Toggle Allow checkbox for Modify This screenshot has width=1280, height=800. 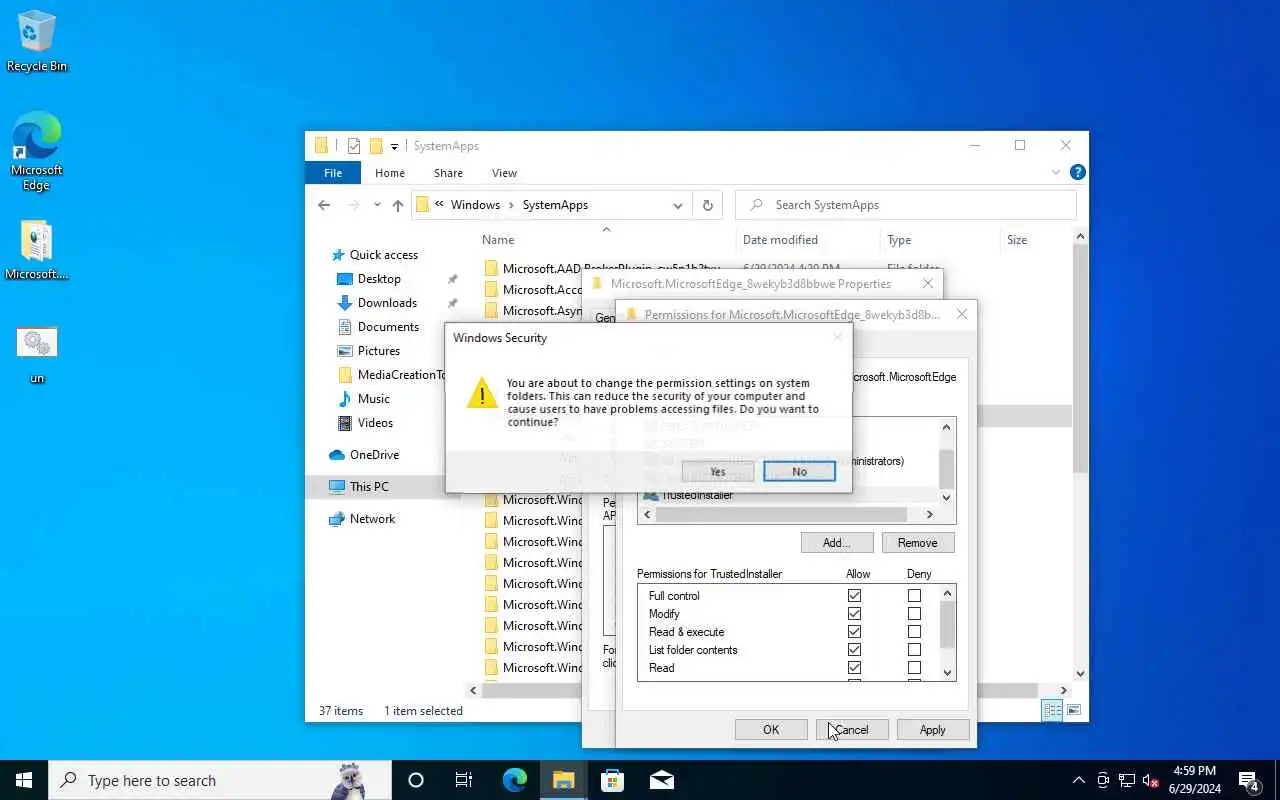point(854,614)
